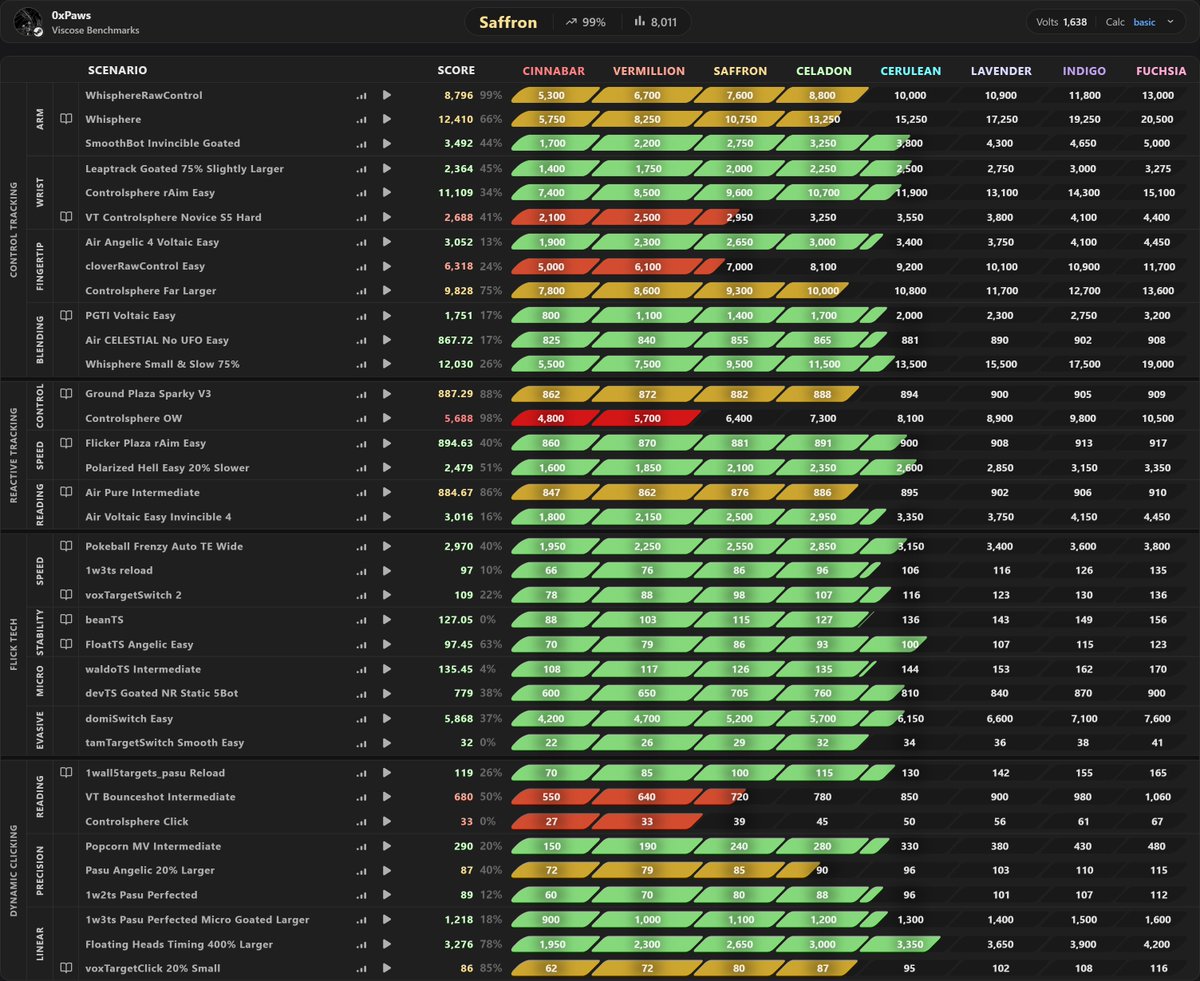This screenshot has width=1200, height=981.
Task: Open the book icon beside Air Pure Intermediate
Action: pos(66,492)
